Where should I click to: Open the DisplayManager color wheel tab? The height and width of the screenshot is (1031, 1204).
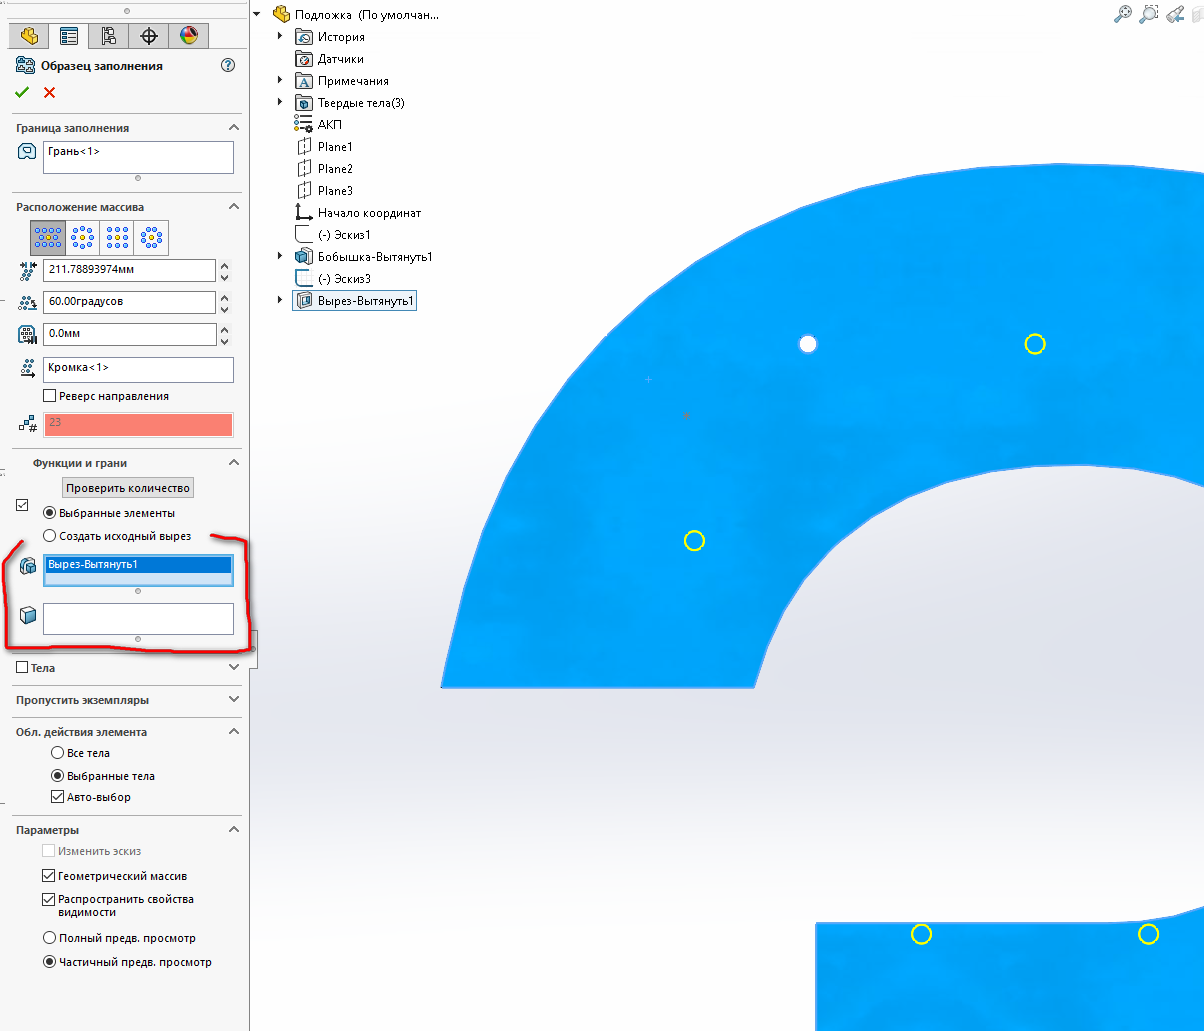(189, 36)
